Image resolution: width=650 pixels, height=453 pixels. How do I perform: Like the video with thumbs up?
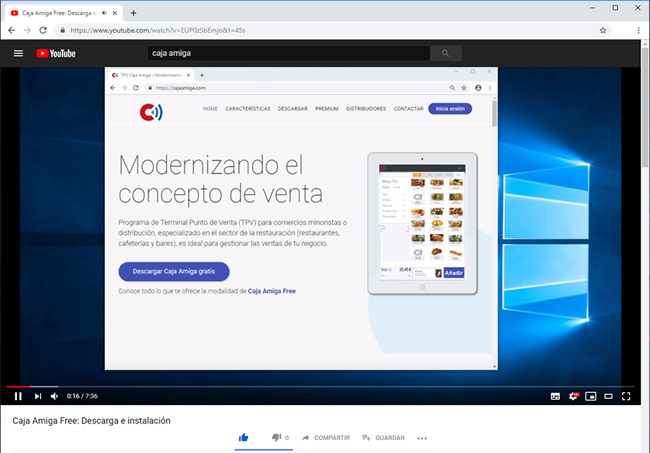[x=244, y=438]
